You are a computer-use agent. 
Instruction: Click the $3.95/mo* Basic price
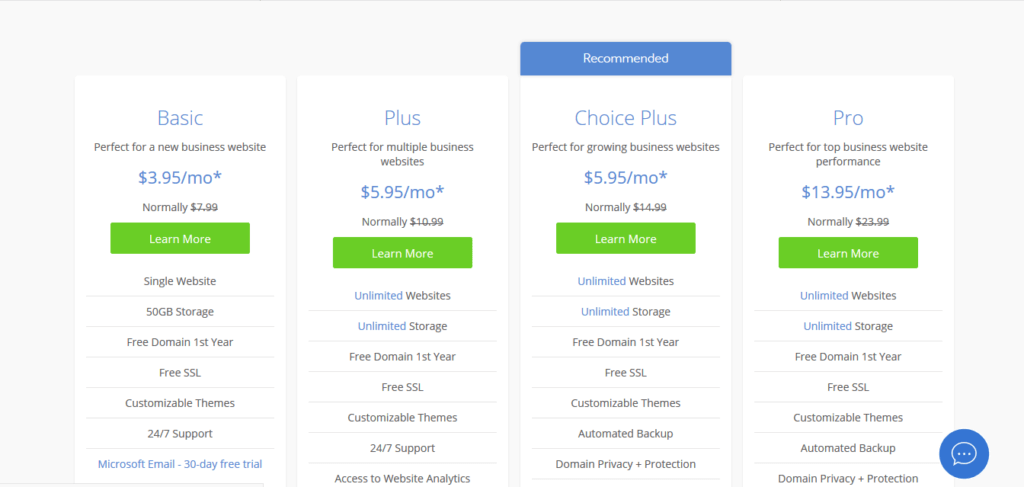[180, 177]
